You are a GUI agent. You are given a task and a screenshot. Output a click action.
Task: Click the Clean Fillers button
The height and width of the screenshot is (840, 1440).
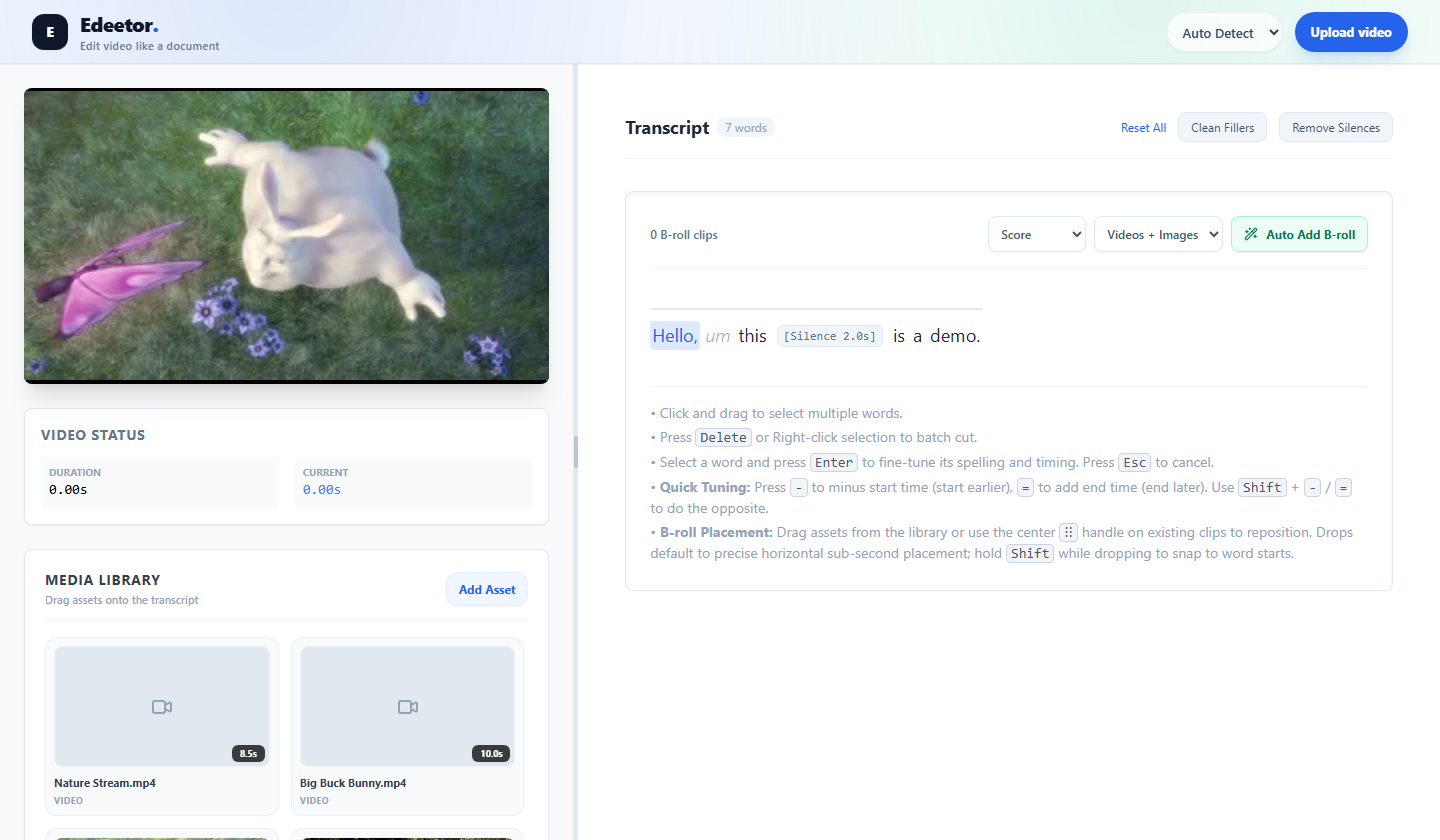tap(1223, 127)
